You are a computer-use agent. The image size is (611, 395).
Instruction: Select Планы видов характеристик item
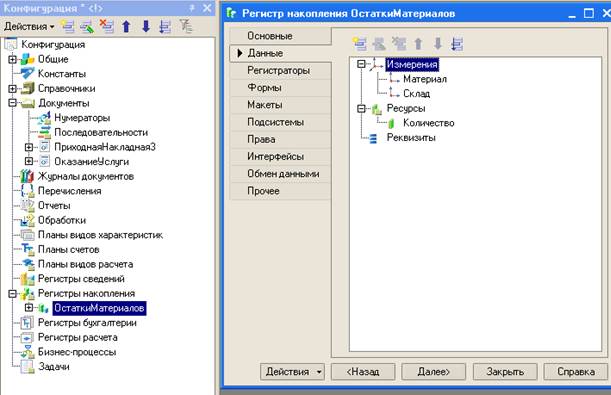click(100, 235)
